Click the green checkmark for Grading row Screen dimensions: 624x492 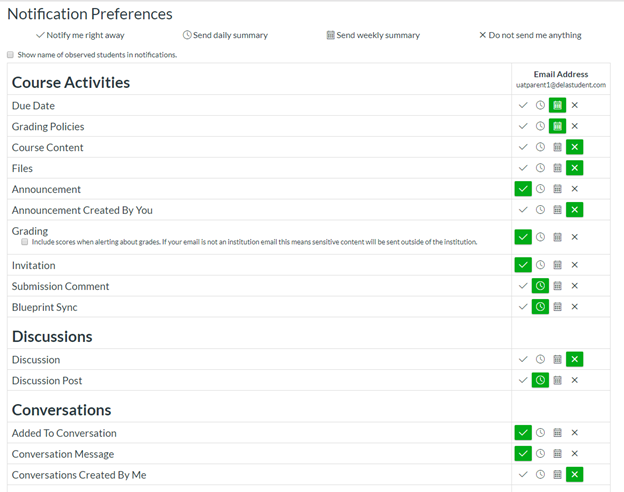tap(523, 237)
